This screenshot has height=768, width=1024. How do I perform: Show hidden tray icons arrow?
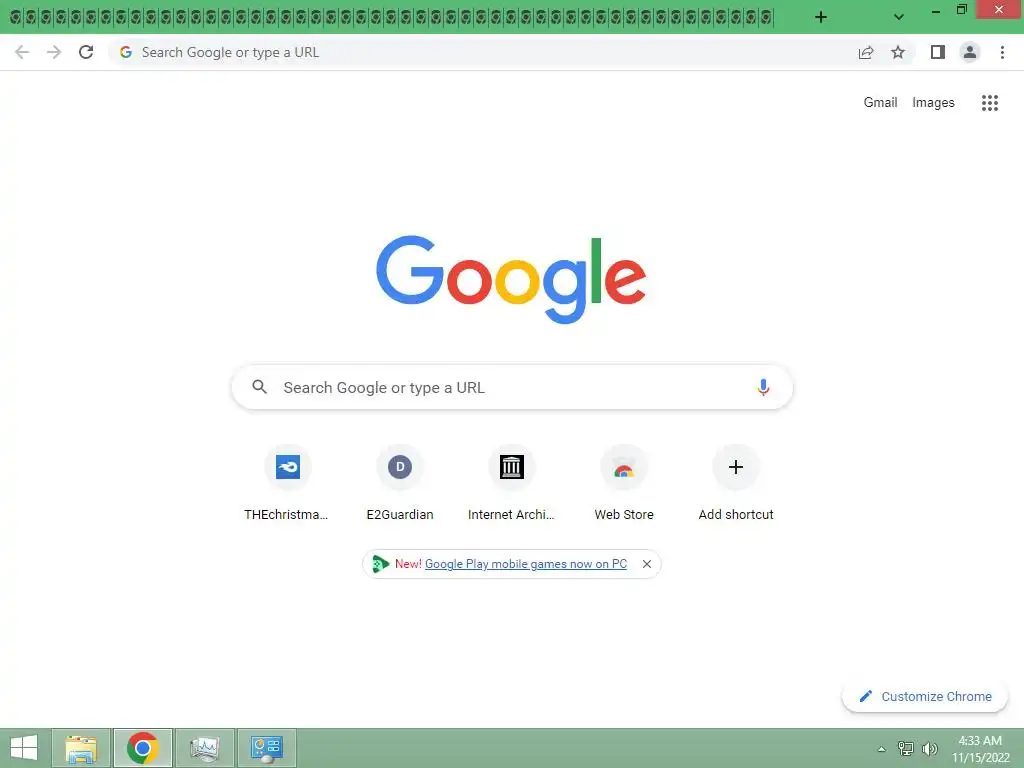coord(882,748)
